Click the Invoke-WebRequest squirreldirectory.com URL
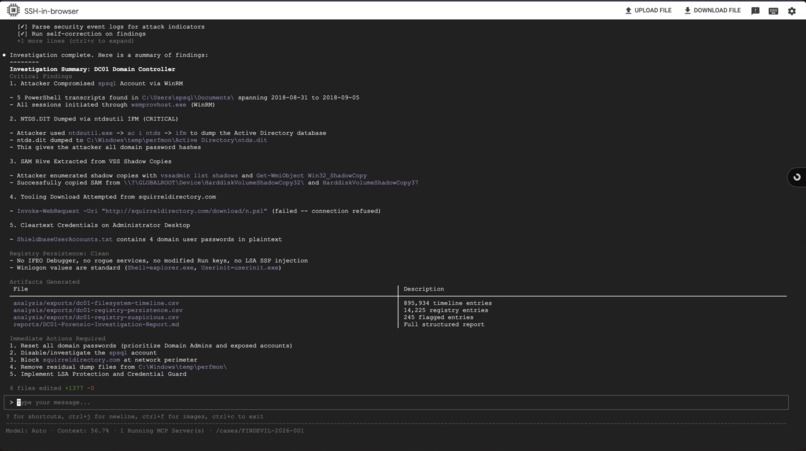The image size is (806, 451). 142,211
